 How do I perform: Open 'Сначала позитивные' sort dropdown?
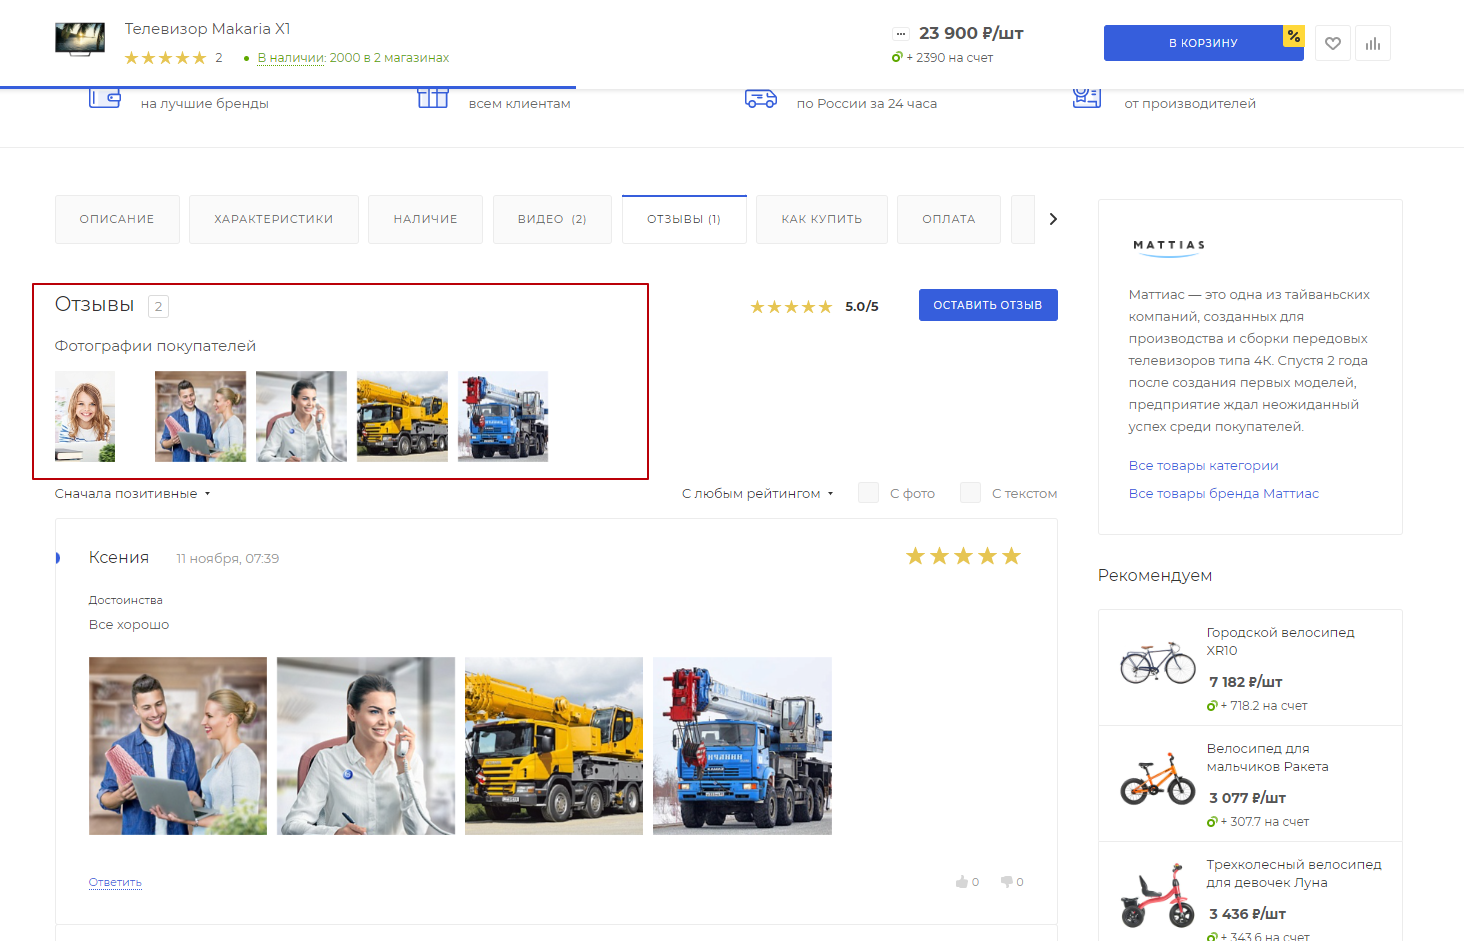pos(132,494)
